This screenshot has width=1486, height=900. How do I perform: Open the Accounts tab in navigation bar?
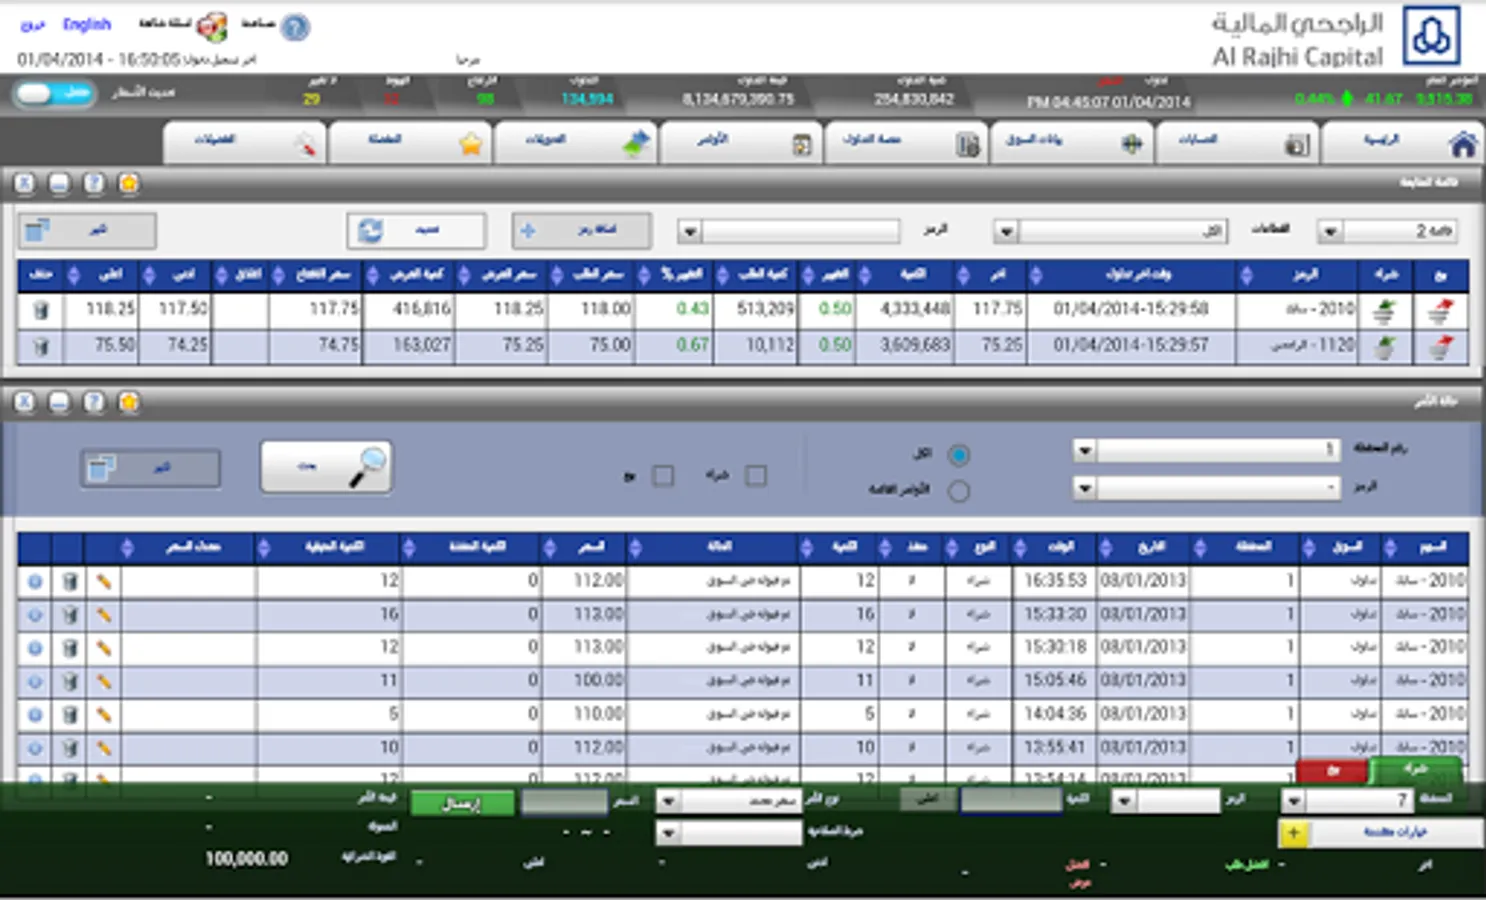click(x=1237, y=143)
